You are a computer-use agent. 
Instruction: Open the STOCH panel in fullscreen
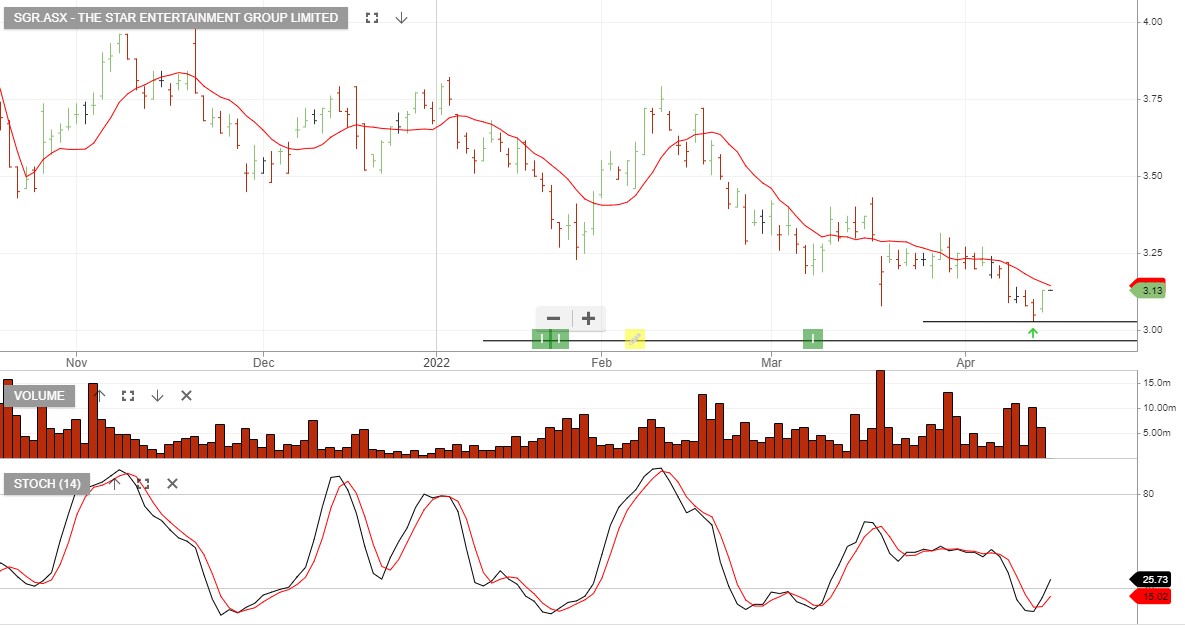[143, 483]
